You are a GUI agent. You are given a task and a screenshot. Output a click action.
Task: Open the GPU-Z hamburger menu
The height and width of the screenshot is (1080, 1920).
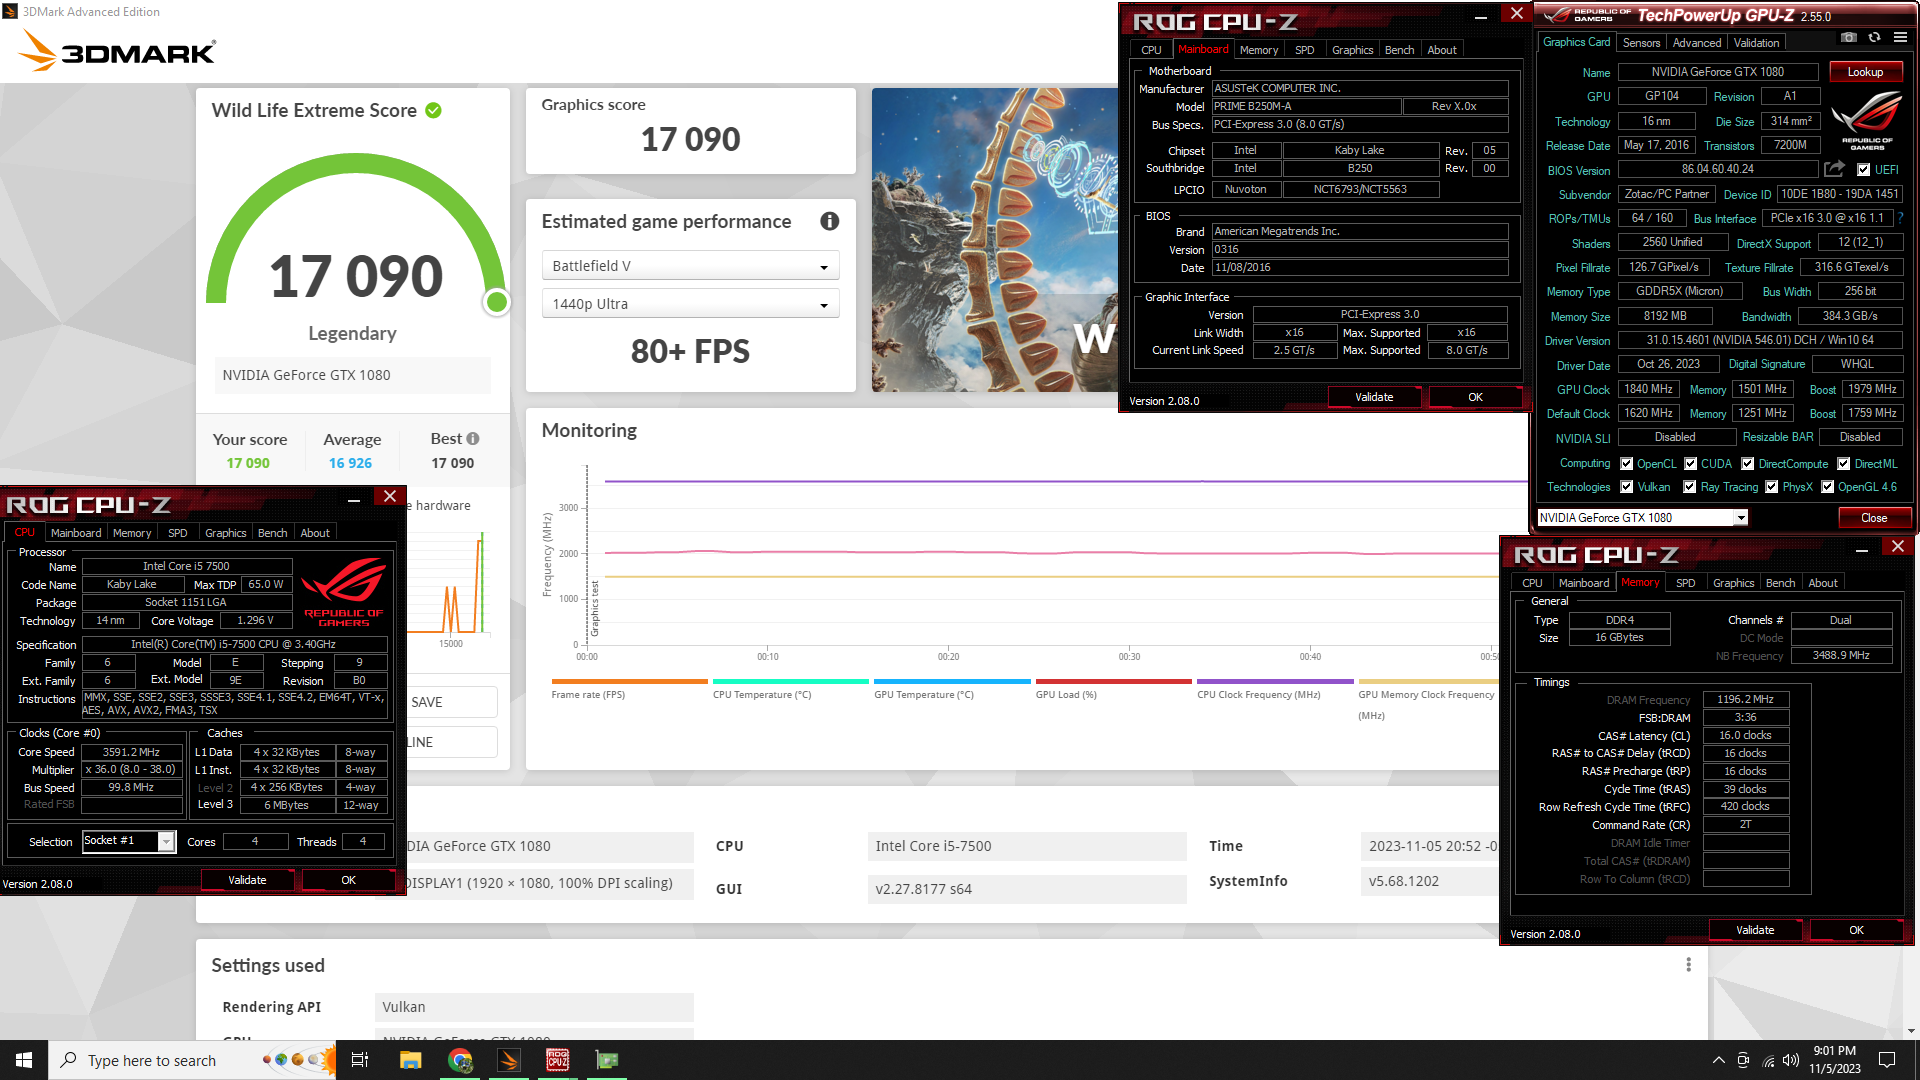click(1900, 38)
